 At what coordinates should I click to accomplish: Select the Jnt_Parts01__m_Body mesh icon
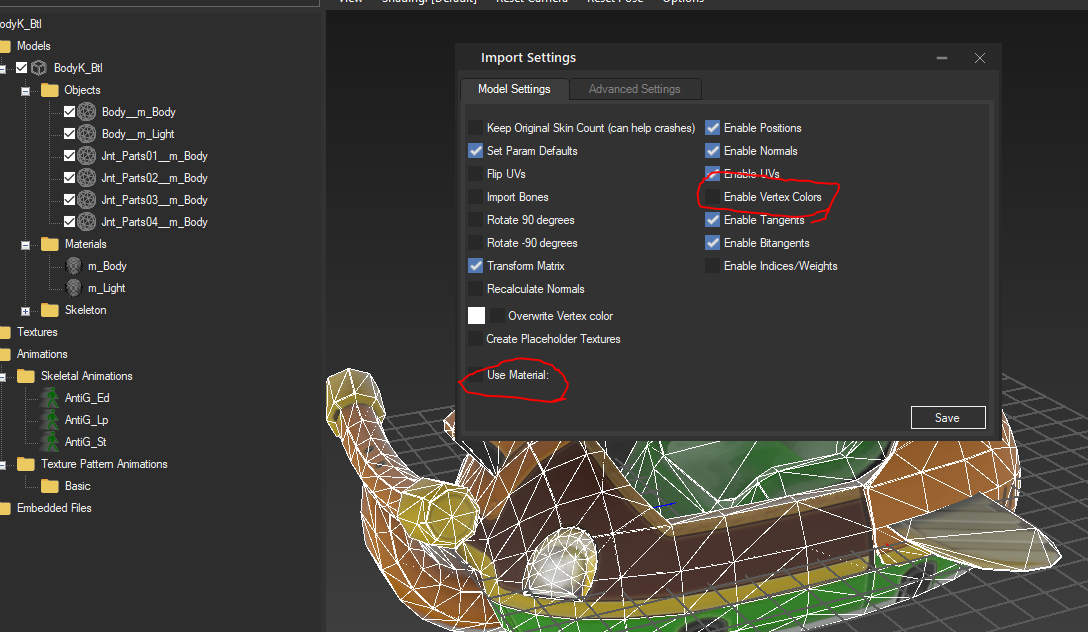pos(86,155)
